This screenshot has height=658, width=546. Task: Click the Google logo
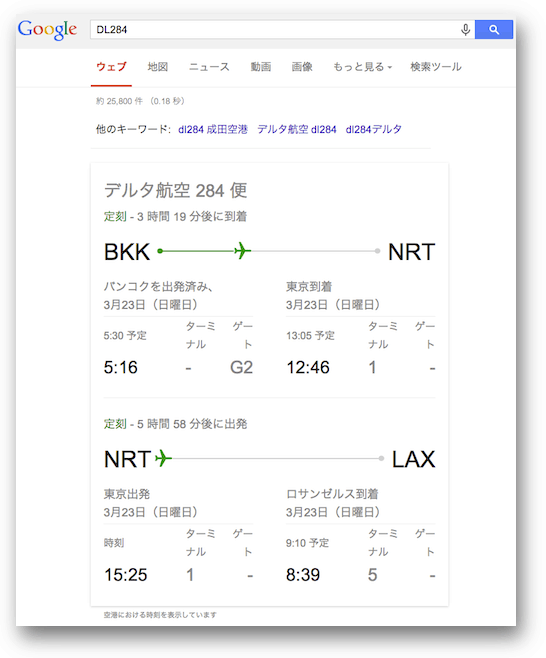pos(47,30)
